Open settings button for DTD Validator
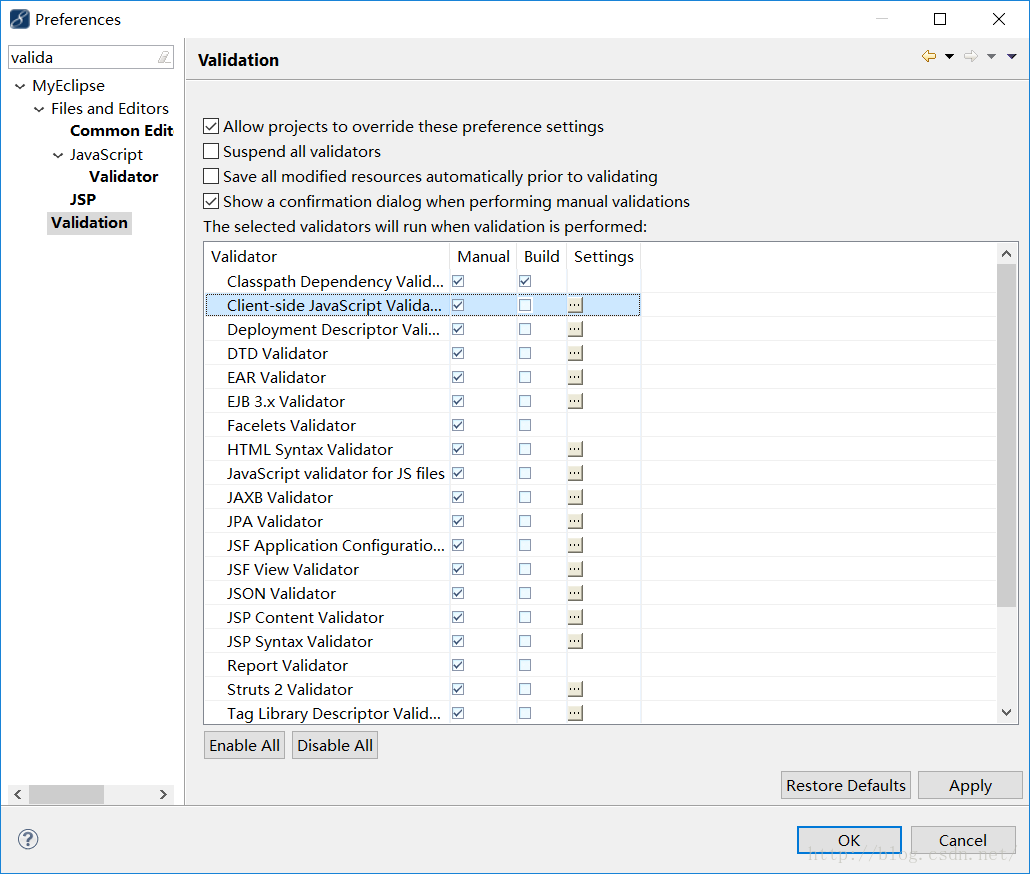 pos(575,353)
